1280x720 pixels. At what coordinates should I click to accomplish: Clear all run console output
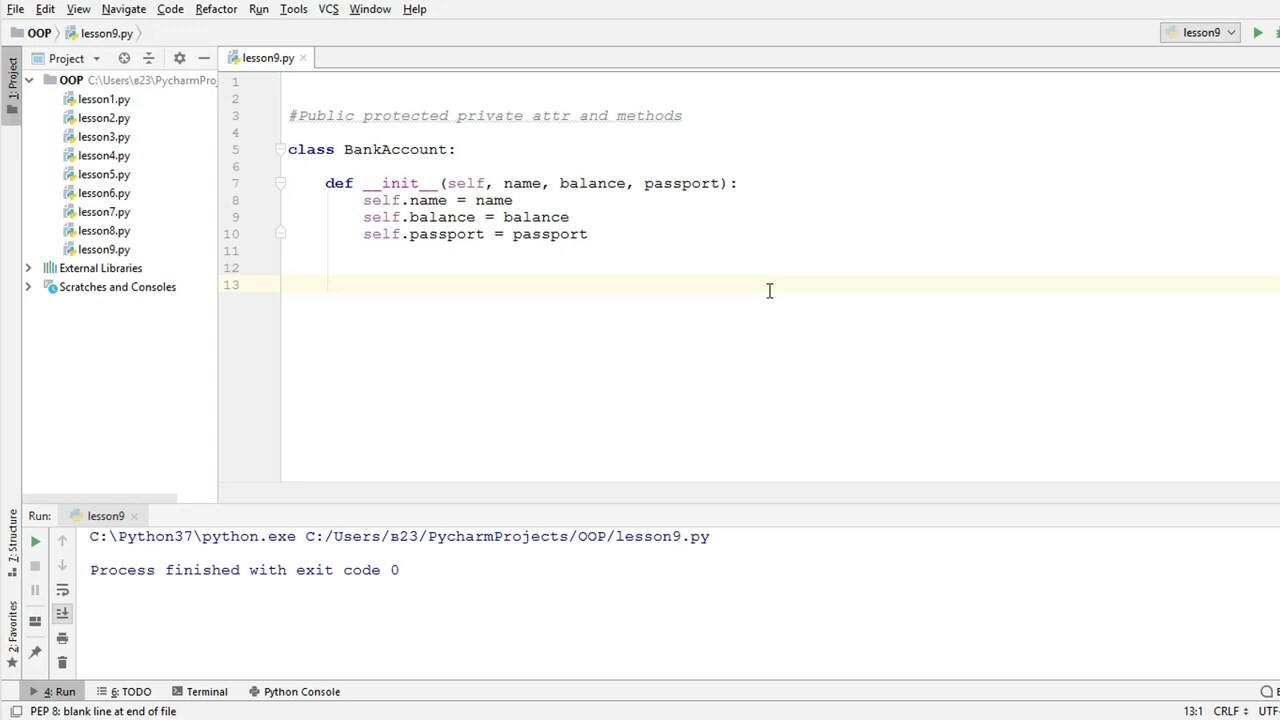click(x=62, y=662)
